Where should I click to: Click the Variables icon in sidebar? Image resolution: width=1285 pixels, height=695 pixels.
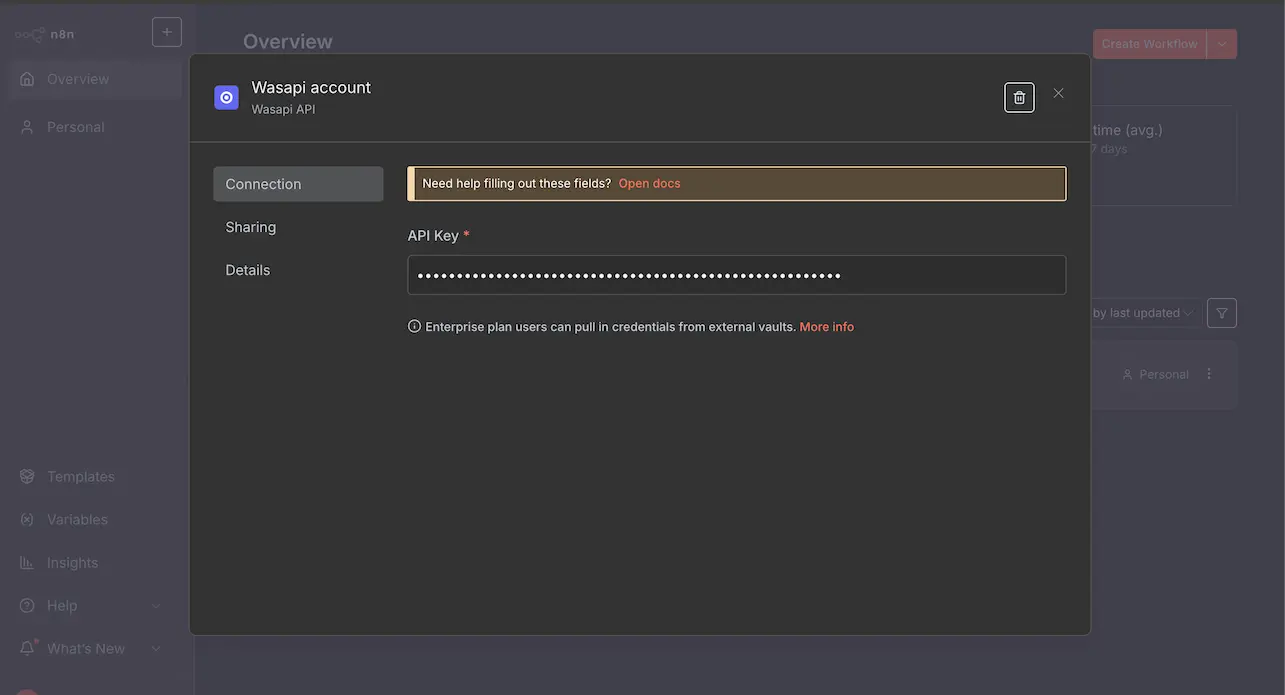(x=27, y=520)
